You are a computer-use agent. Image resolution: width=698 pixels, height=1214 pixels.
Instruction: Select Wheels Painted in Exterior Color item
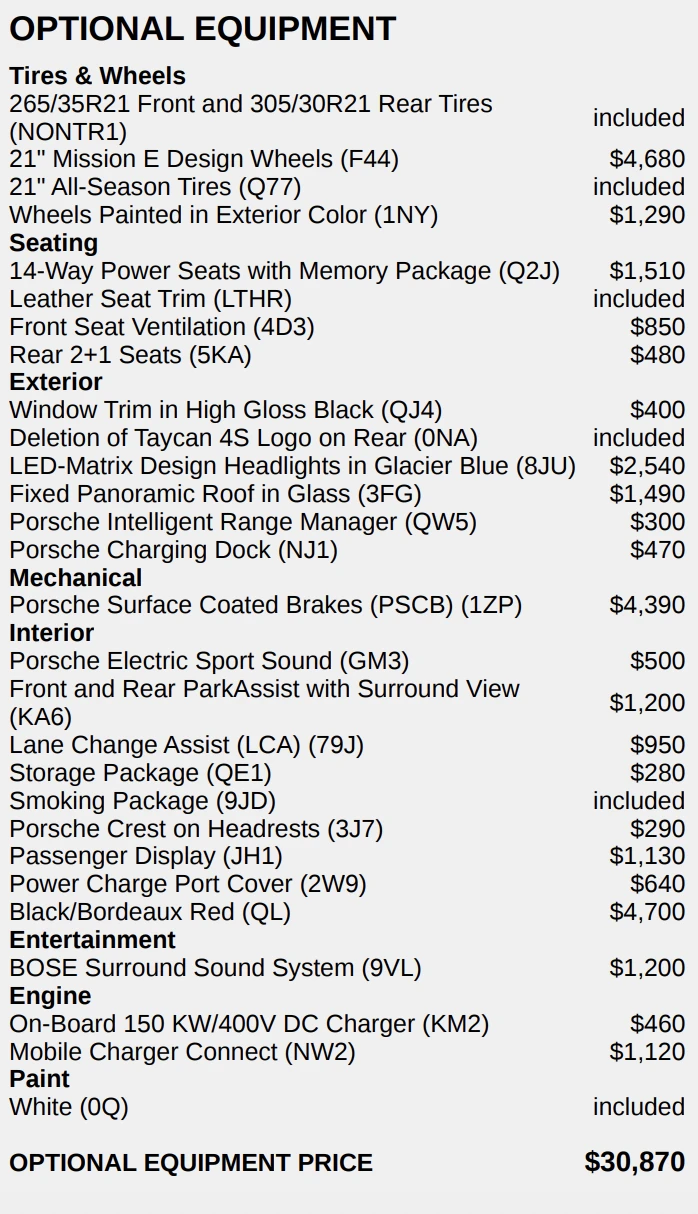(x=224, y=215)
